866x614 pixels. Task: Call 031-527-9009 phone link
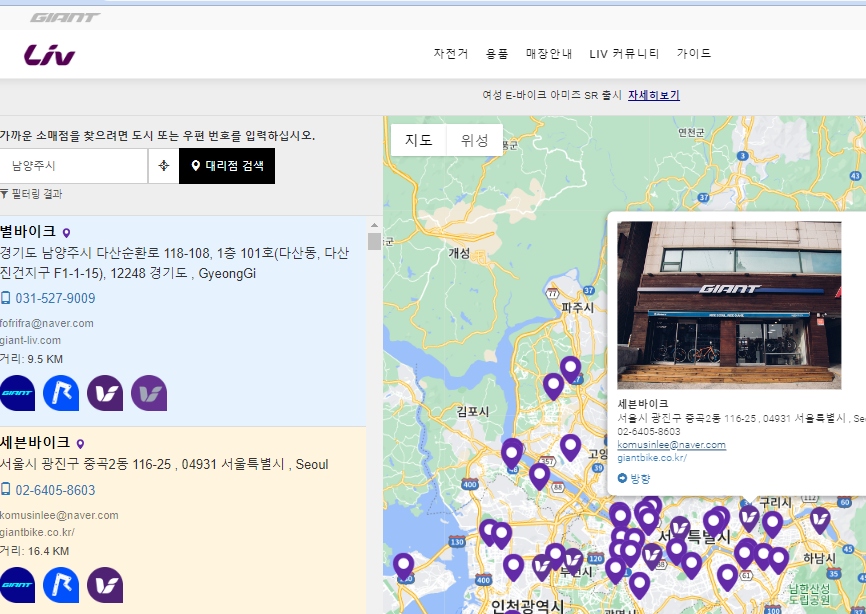(55, 298)
